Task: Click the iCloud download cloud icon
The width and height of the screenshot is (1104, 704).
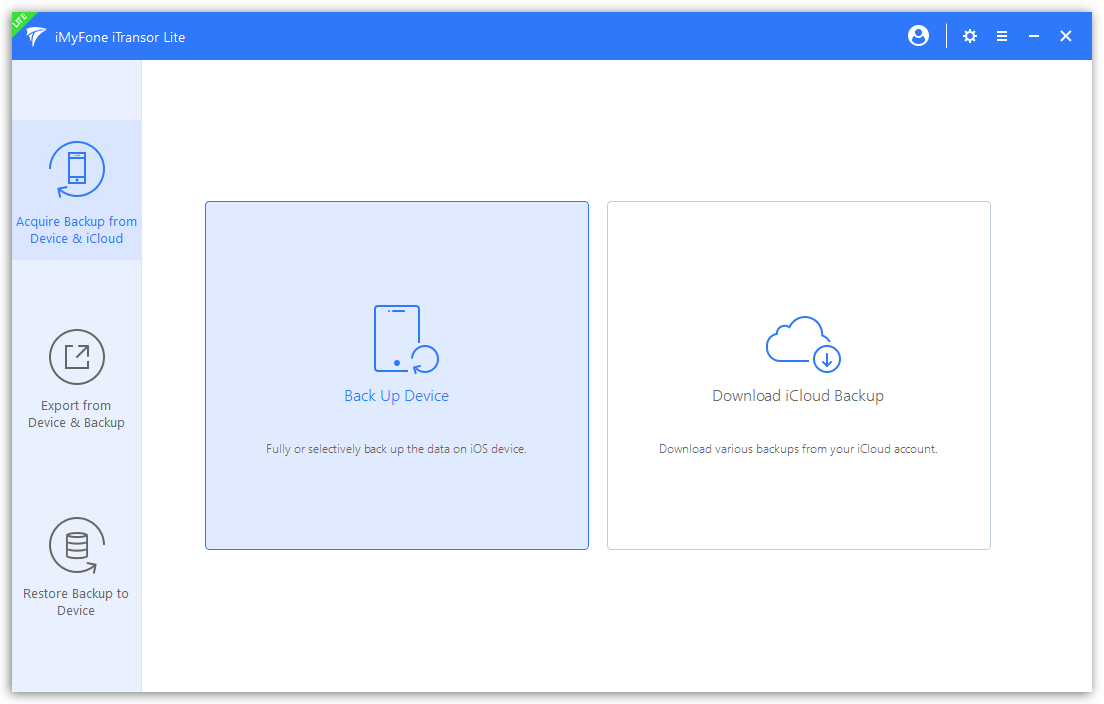Action: pyautogui.click(x=803, y=344)
